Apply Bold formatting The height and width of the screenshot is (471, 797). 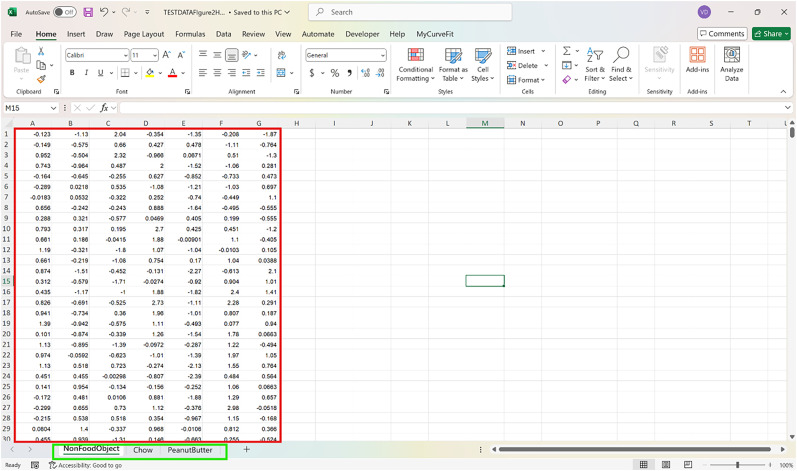[x=72, y=73]
